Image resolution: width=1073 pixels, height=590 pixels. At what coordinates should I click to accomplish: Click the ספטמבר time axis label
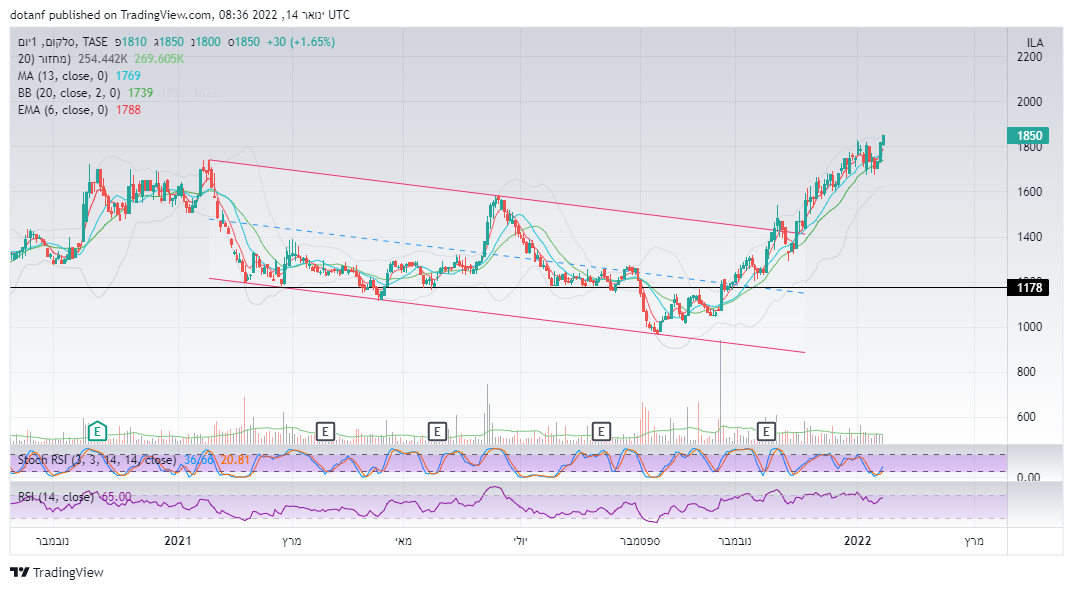[640, 541]
